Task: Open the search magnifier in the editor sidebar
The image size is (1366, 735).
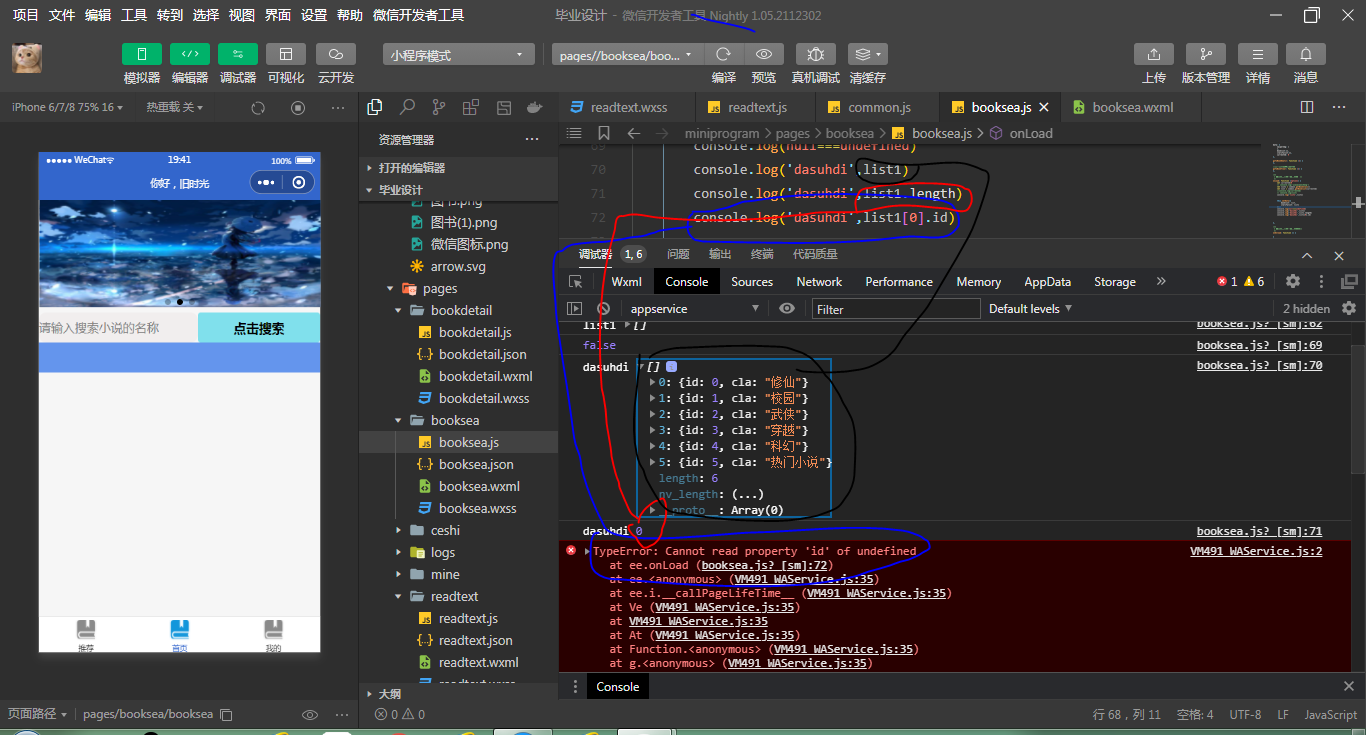Action: tap(407, 107)
